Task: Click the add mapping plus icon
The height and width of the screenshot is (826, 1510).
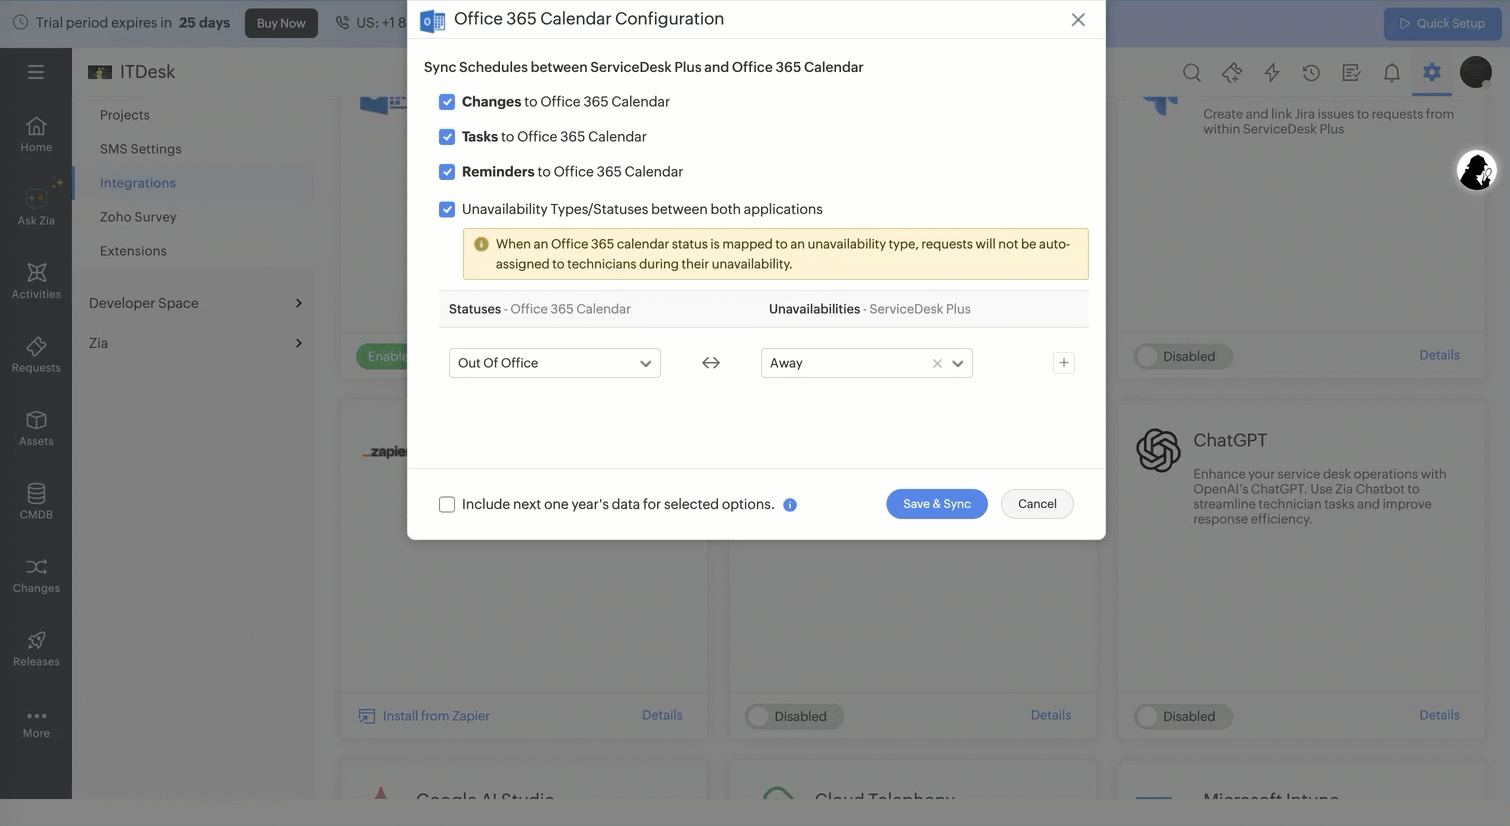Action: click(1064, 363)
